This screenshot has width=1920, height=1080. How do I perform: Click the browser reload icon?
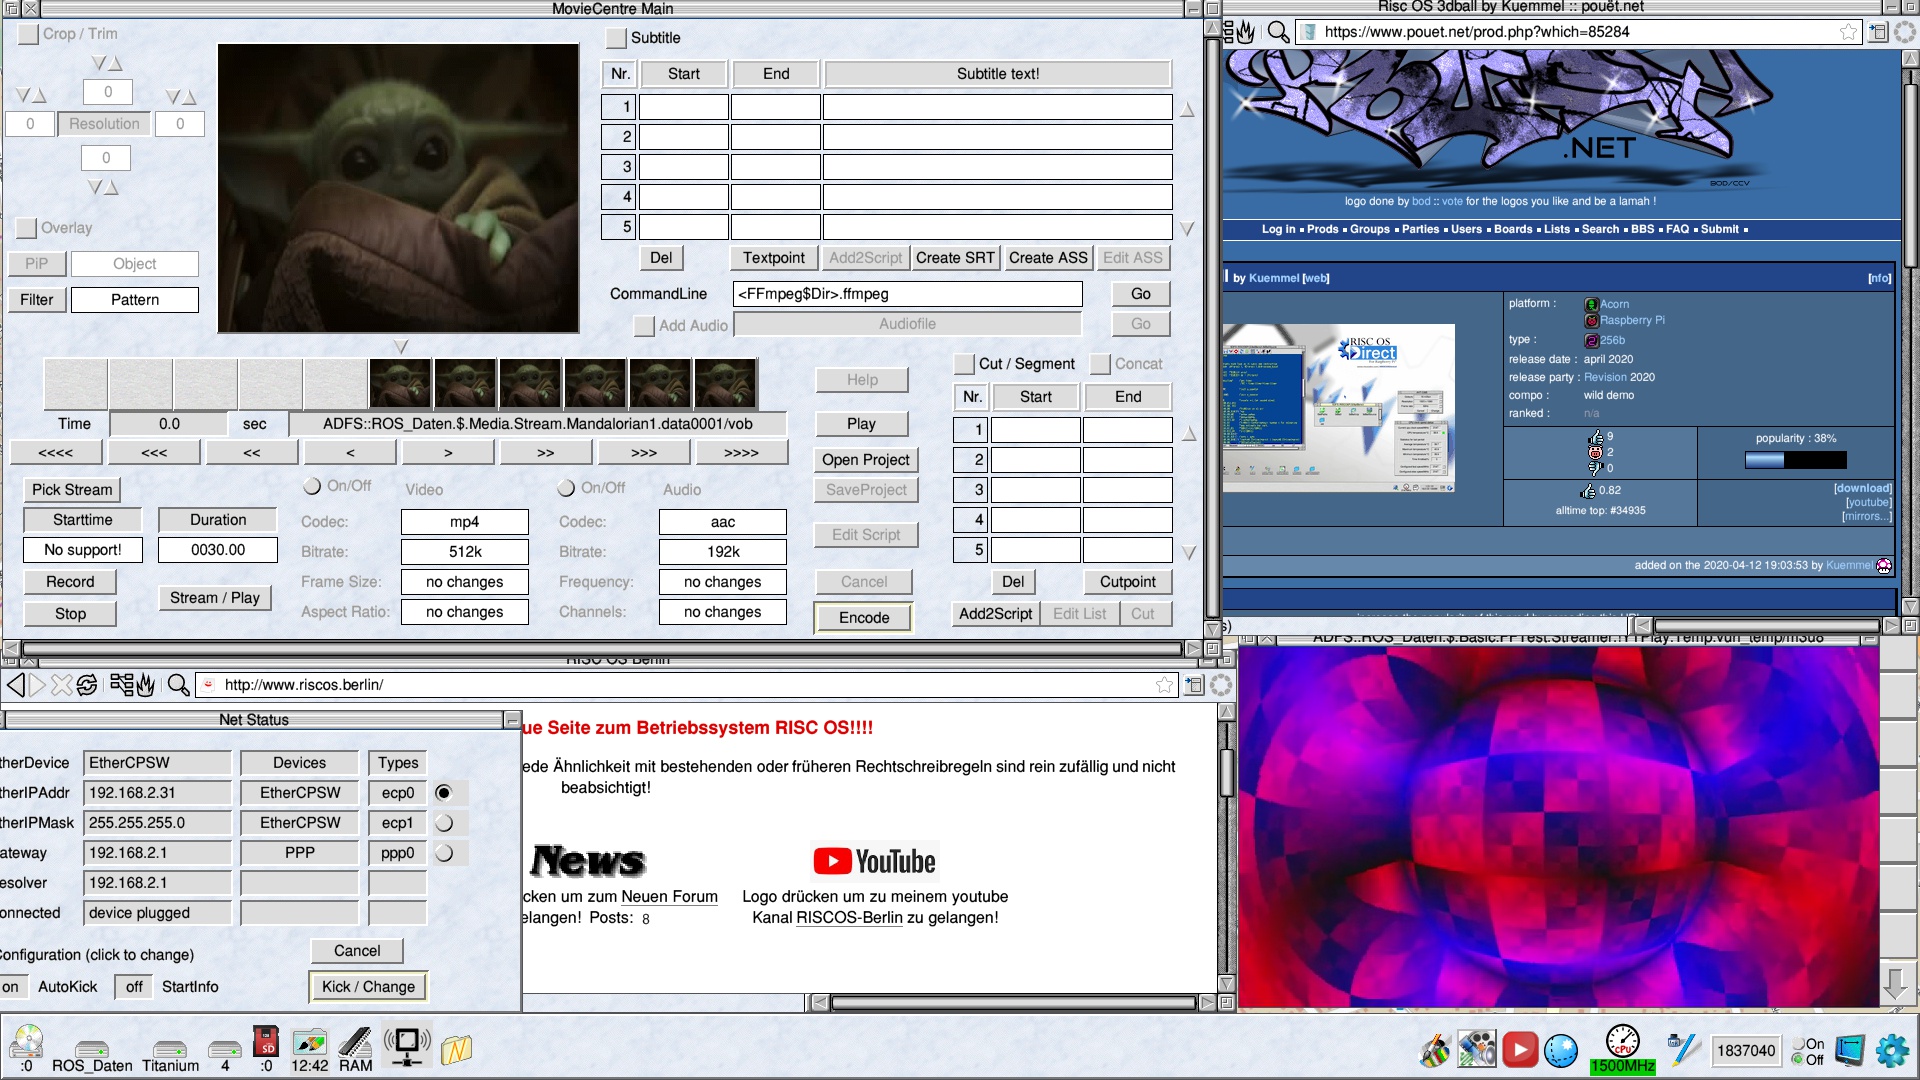point(87,685)
